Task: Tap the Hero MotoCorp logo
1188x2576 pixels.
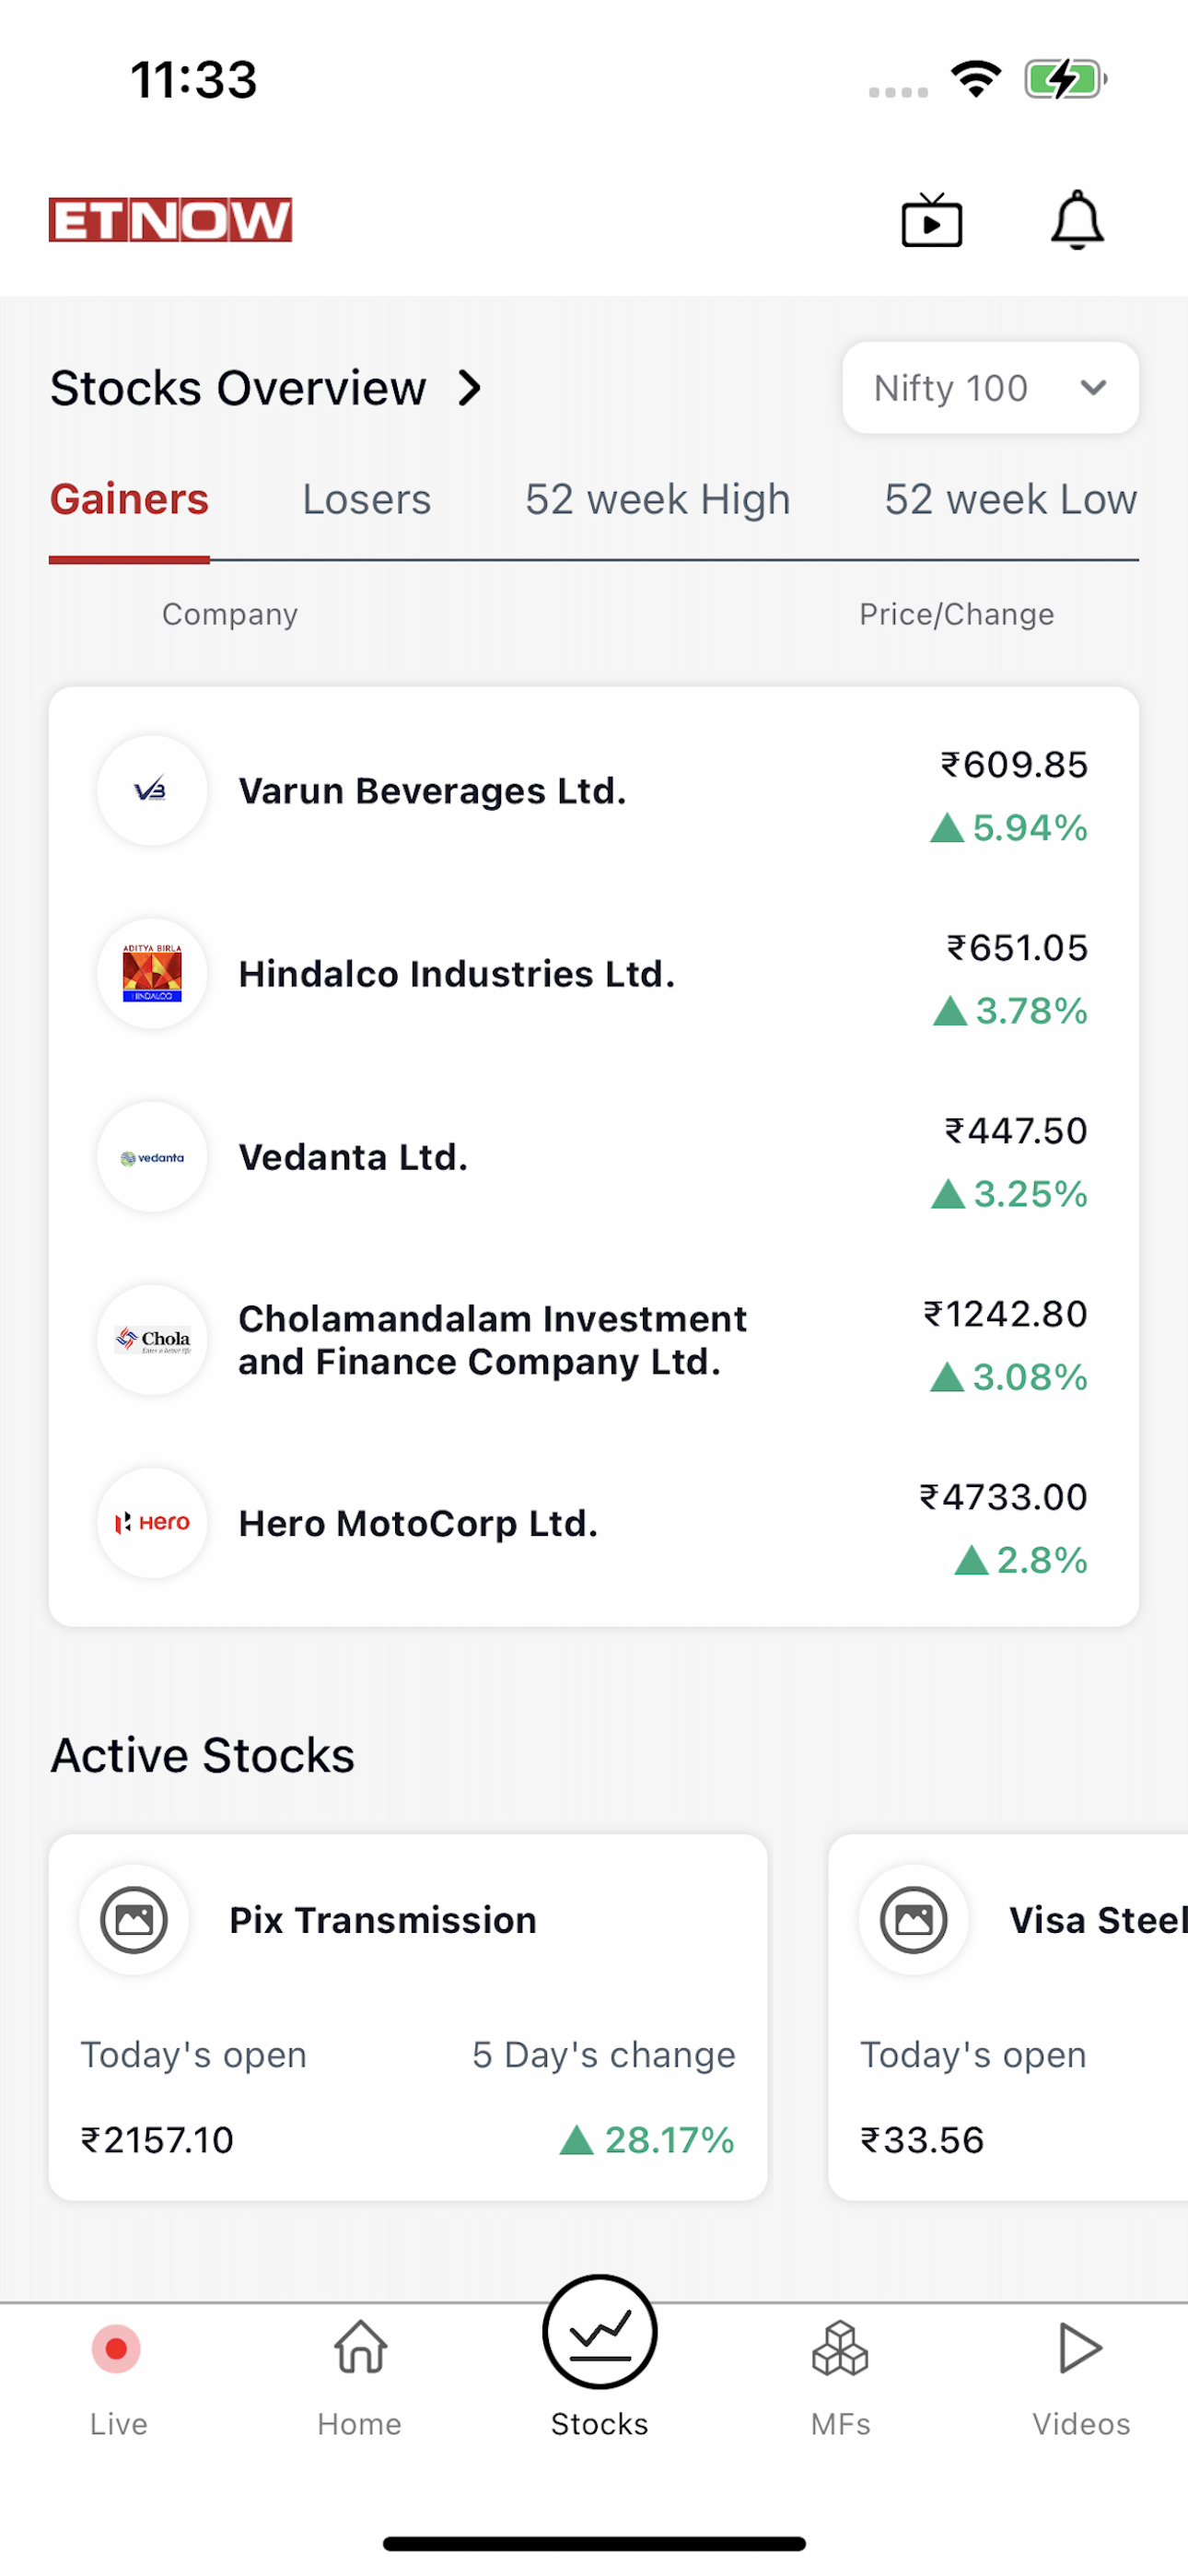Action: tap(152, 1523)
